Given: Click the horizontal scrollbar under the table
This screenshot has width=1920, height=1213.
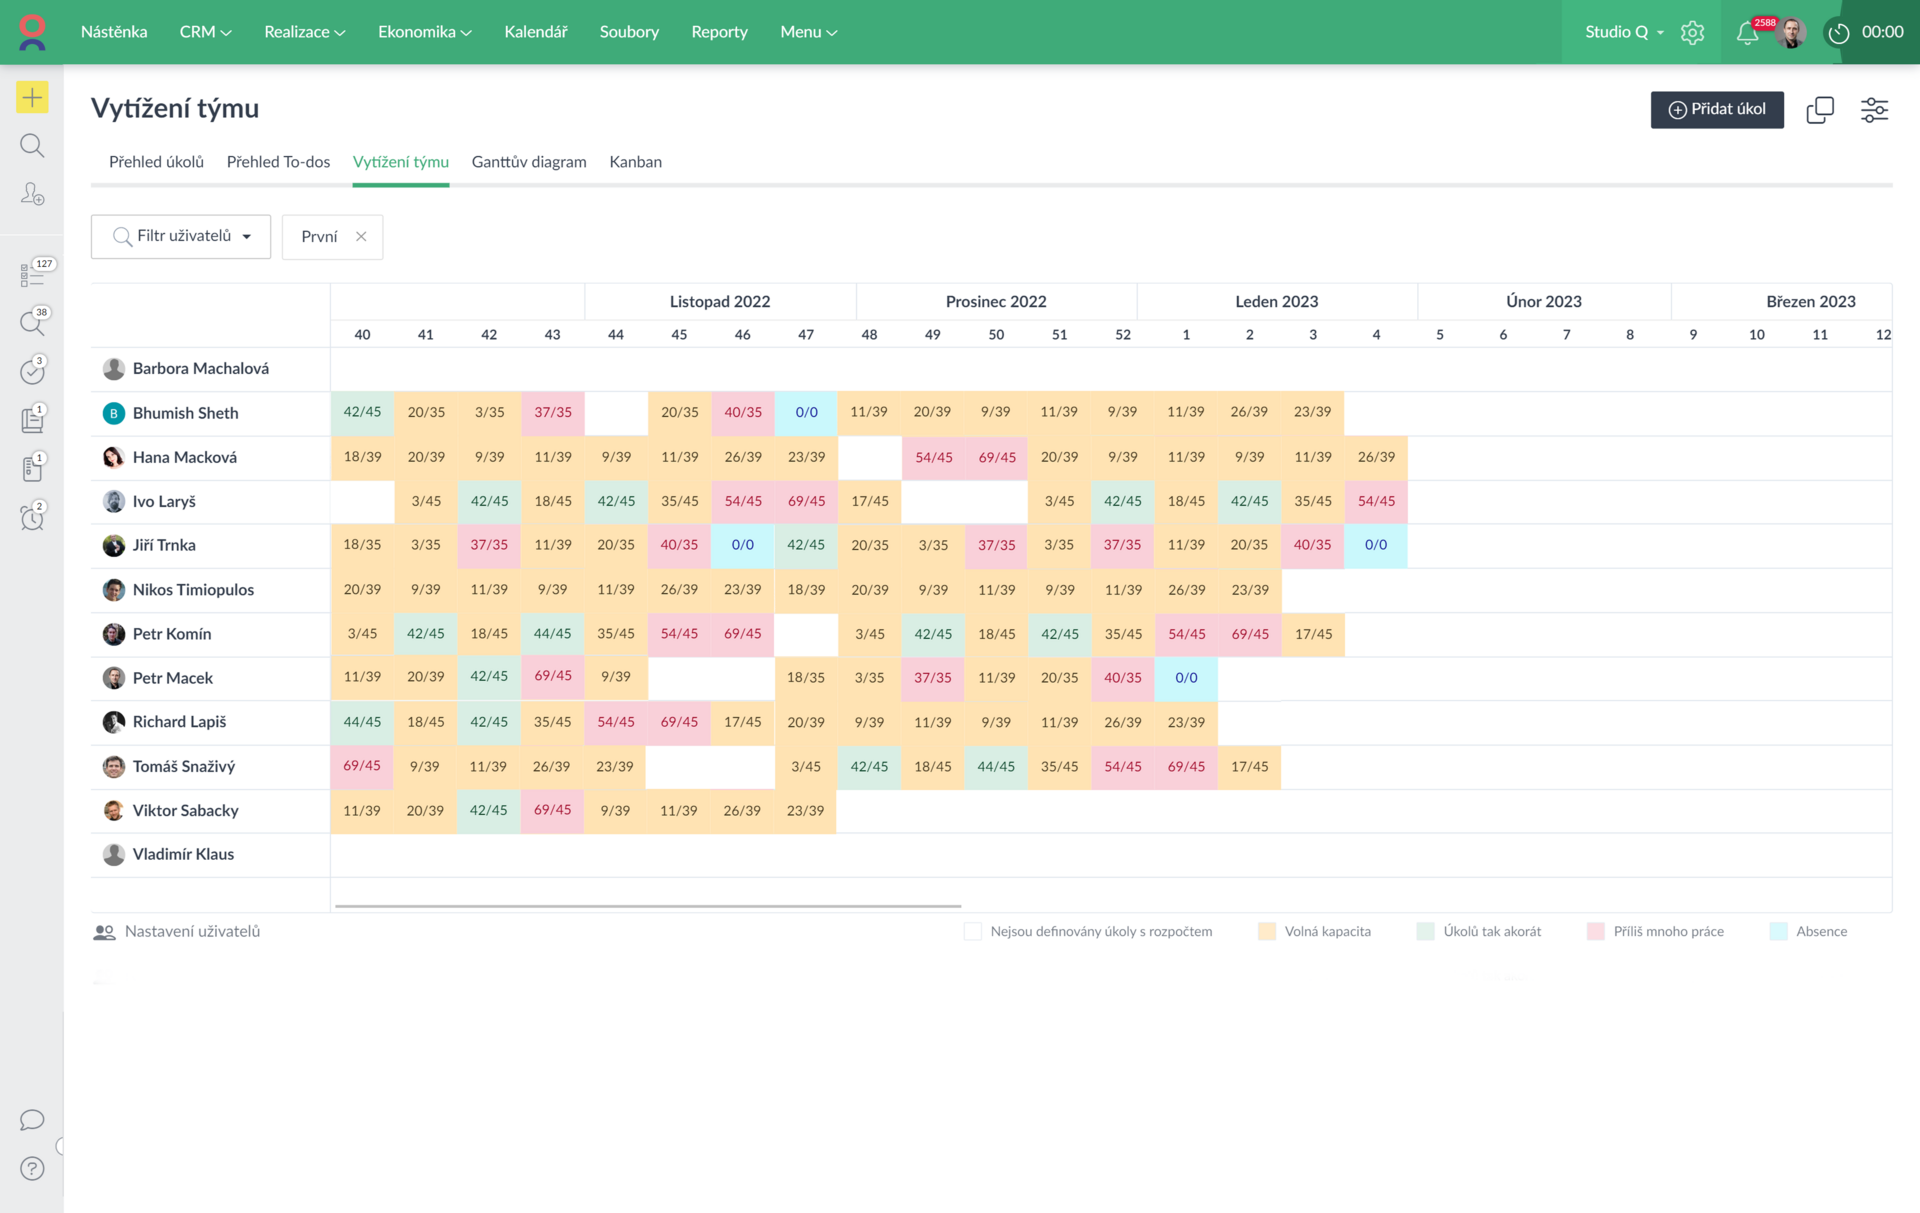Looking at the screenshot, I should [x=648, y=906].
